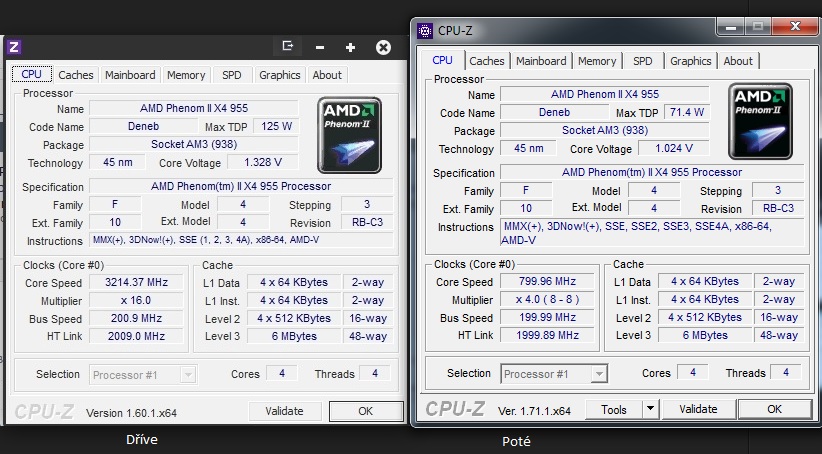Viewport: 822px width, 454px height.
Task: Click Core Speed value 3214.37 MHz
Action: point(136,282)
